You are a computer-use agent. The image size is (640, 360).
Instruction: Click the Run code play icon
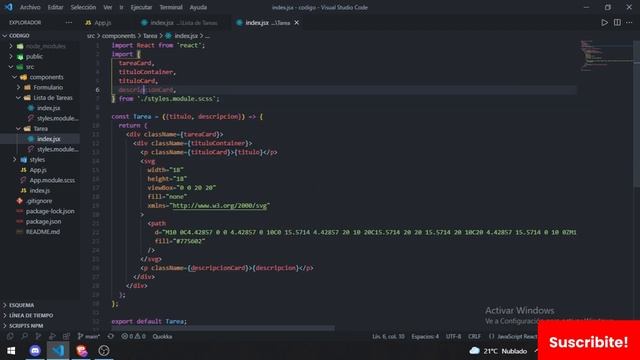604,23
